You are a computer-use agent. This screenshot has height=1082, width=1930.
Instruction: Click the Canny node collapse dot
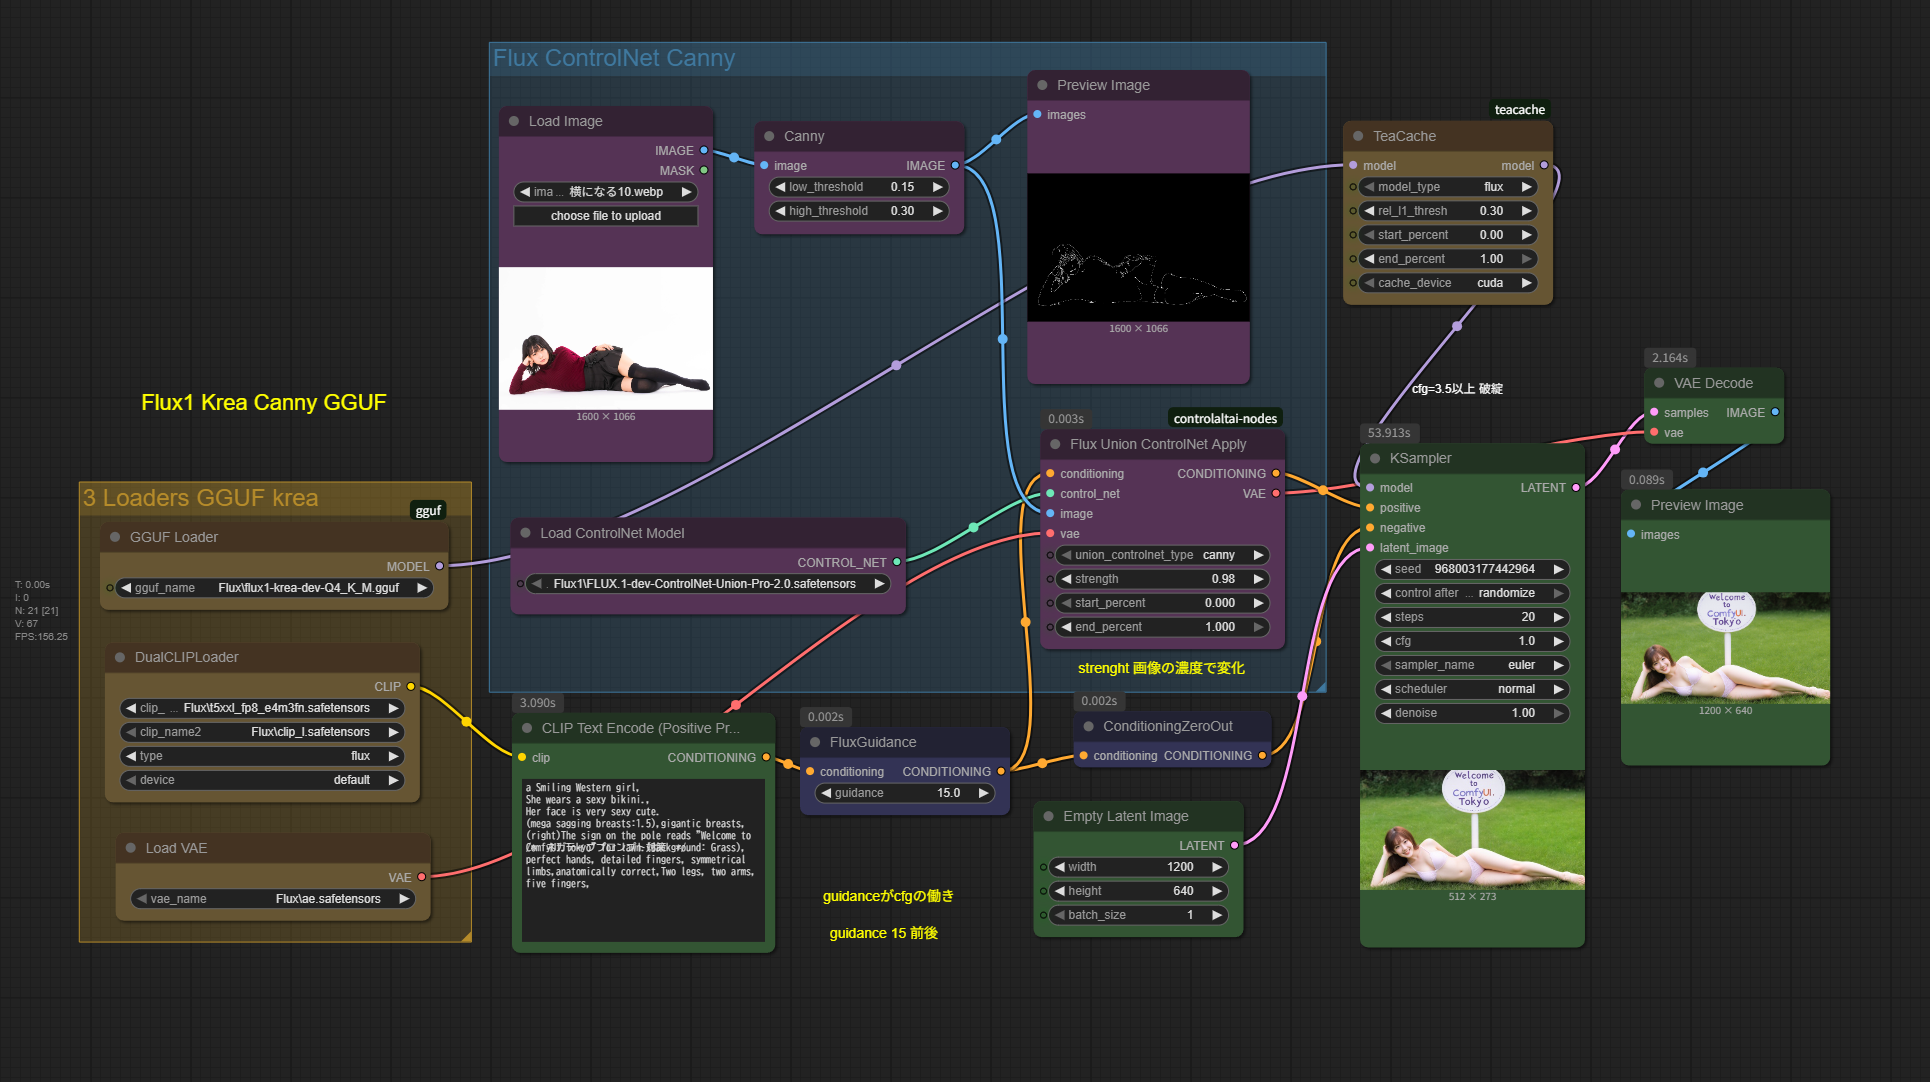[769, 136]
